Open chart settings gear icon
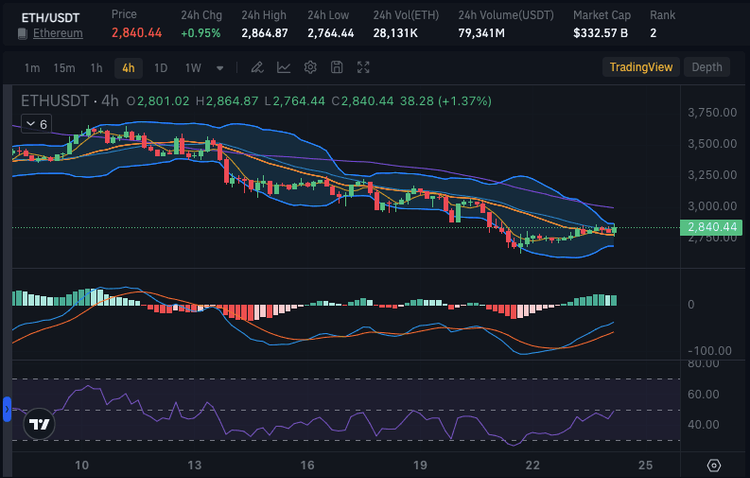Image resolution: width=750 pixels, height=478 pixels. pyautogui.click(x=310, y=68)
